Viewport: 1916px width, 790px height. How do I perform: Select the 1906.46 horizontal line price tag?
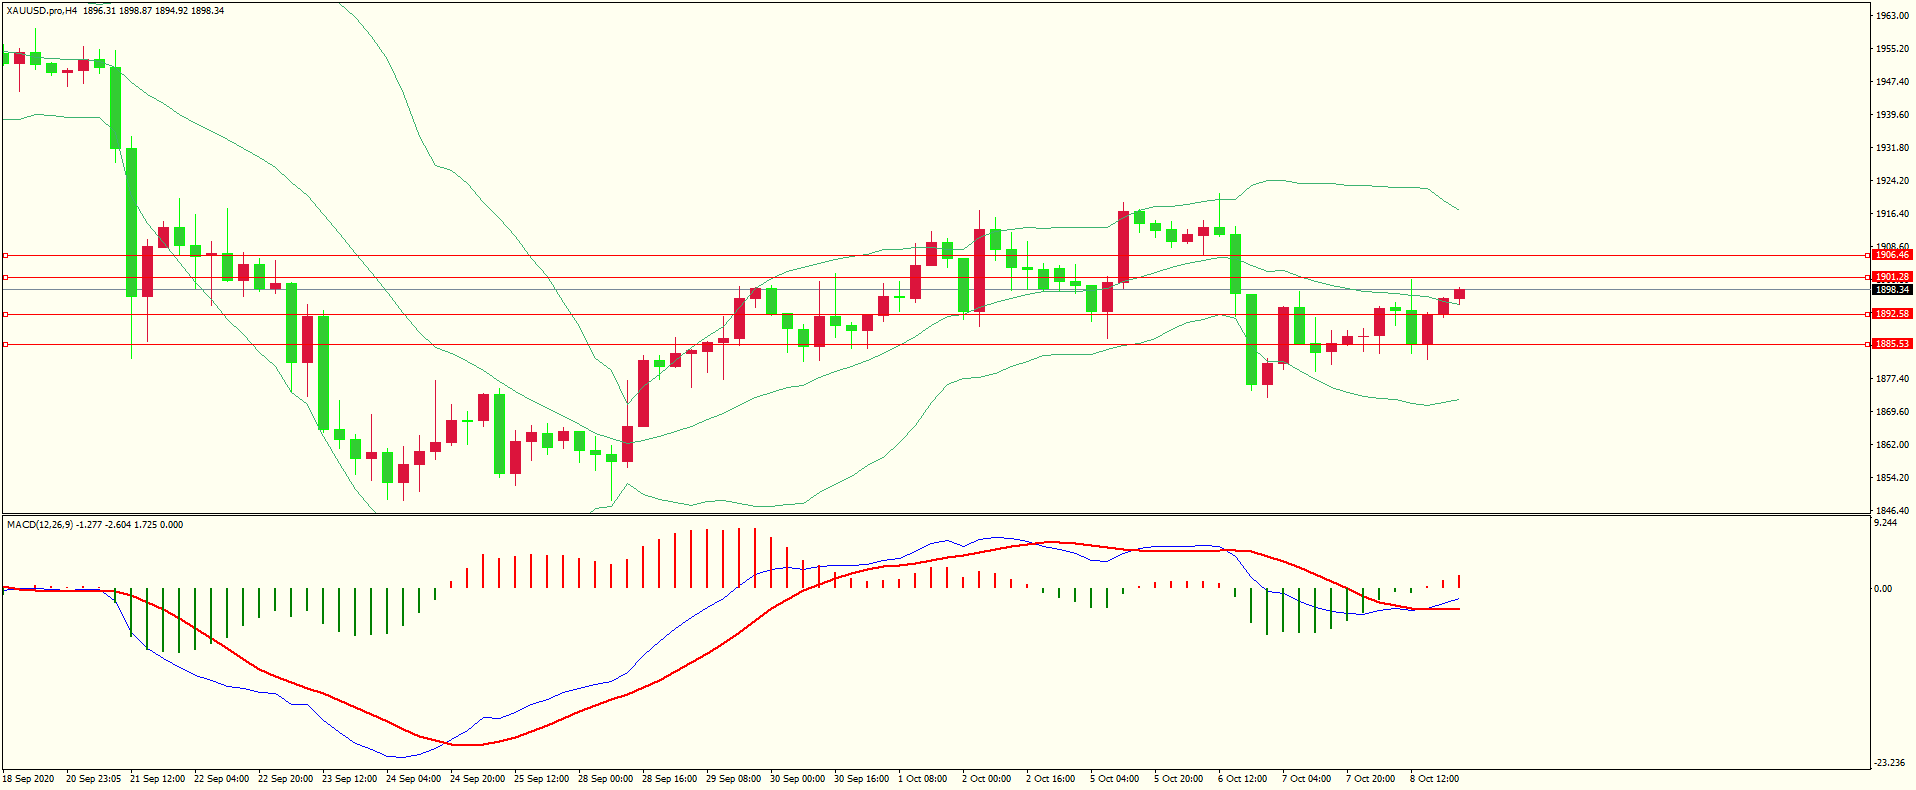1892,255
